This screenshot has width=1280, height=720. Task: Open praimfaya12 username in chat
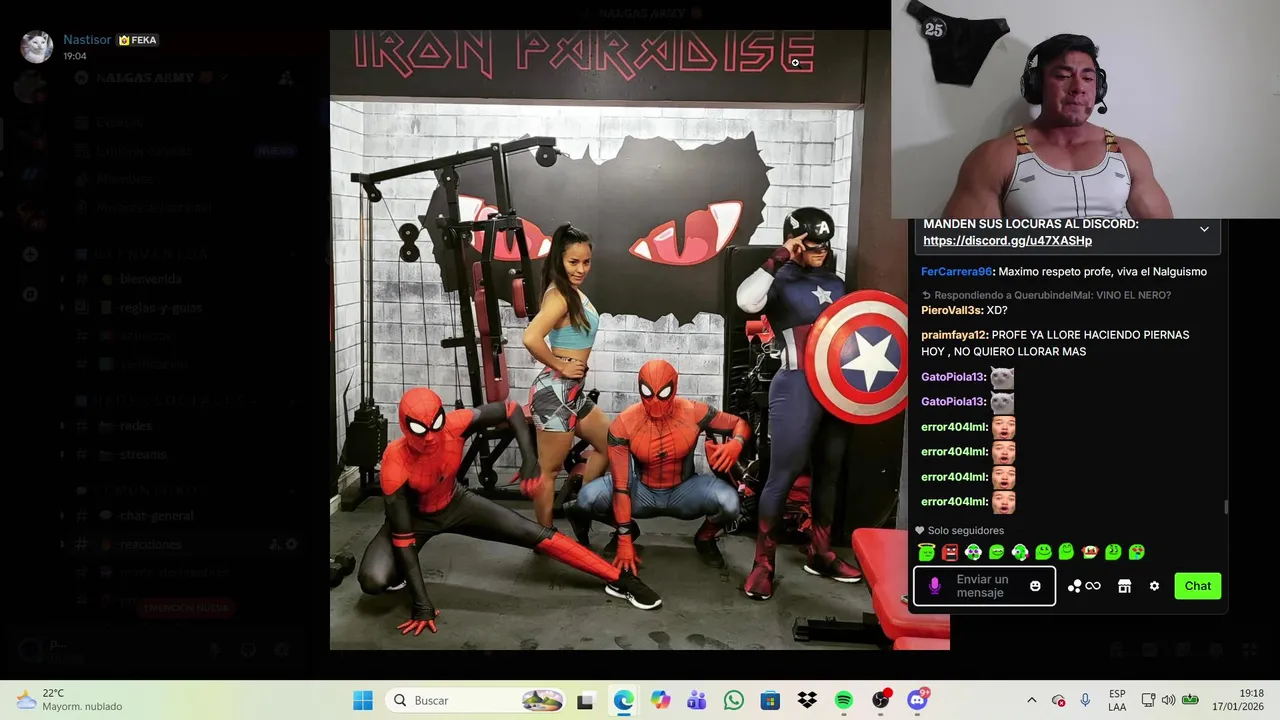[954, 335]
